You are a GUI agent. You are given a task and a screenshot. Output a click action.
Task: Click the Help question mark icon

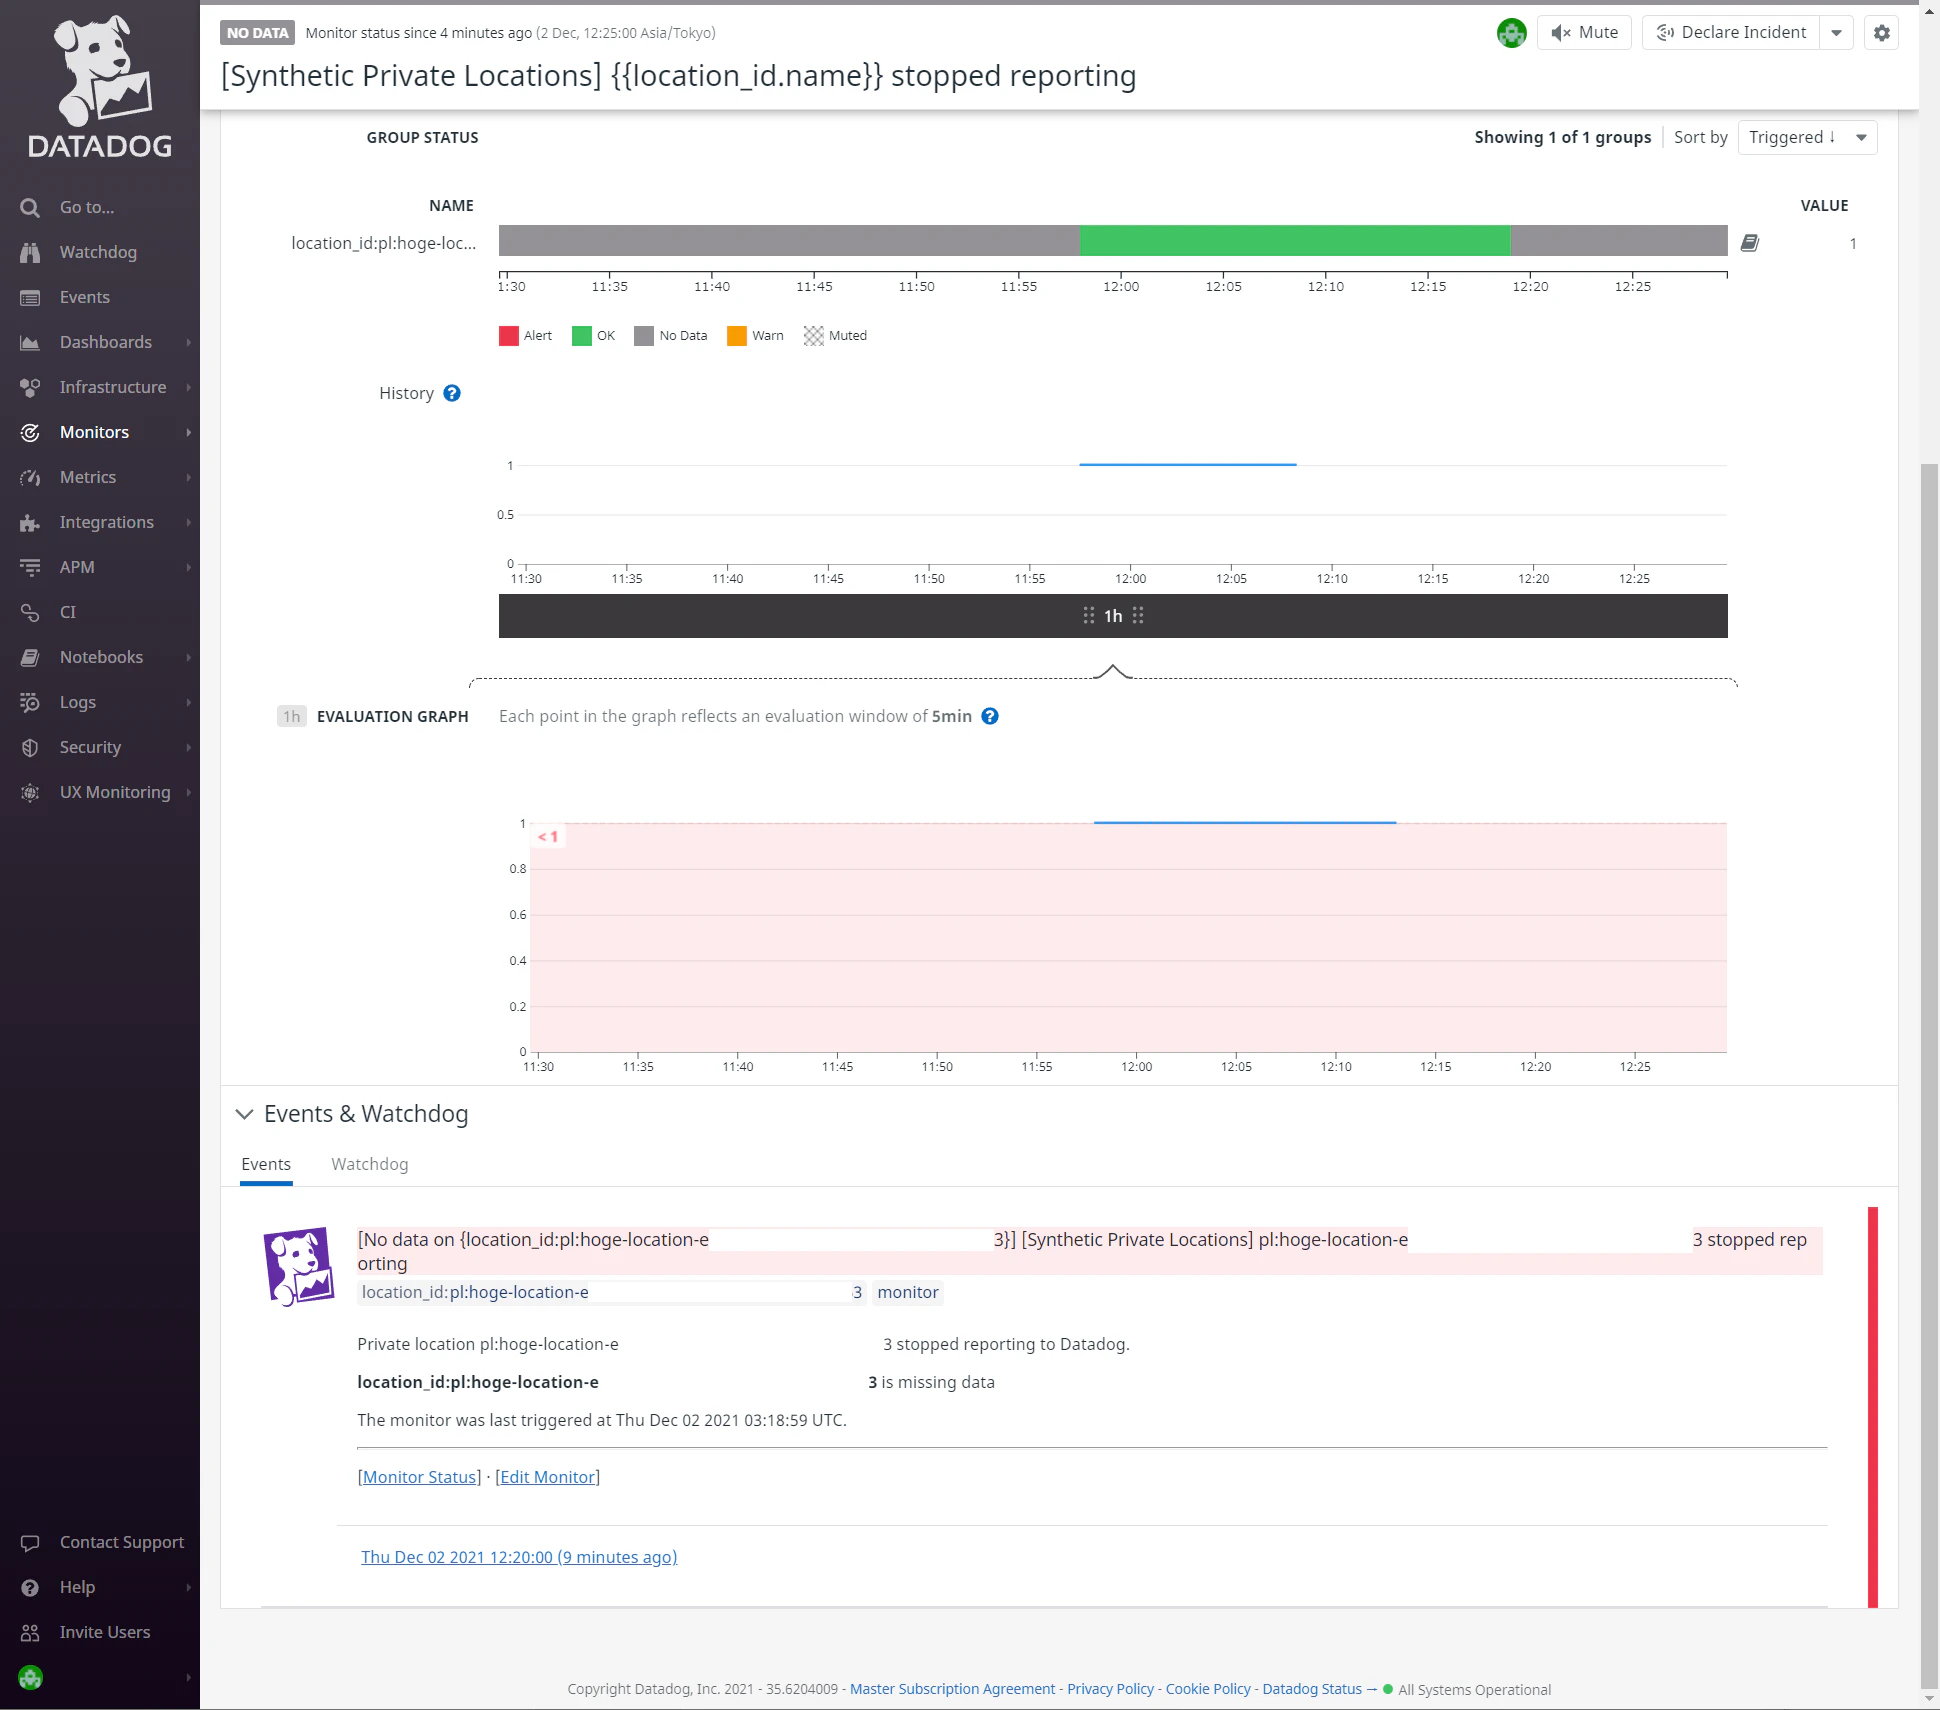30,1588
